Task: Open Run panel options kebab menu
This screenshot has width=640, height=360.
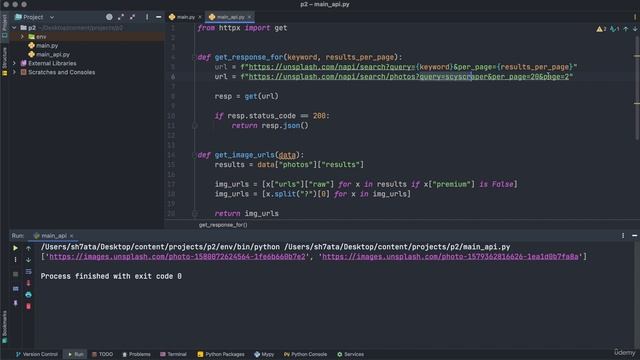Action: pos(623,236)
